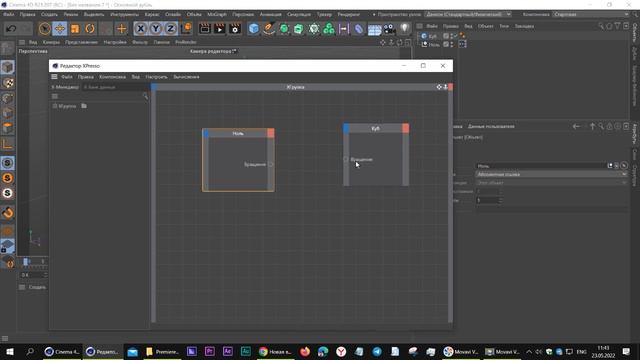Toggle Куб layer checkbox in Object Manager
This screenshot has width=640, height=360.
pyautogui.click(x=446, y=36)
